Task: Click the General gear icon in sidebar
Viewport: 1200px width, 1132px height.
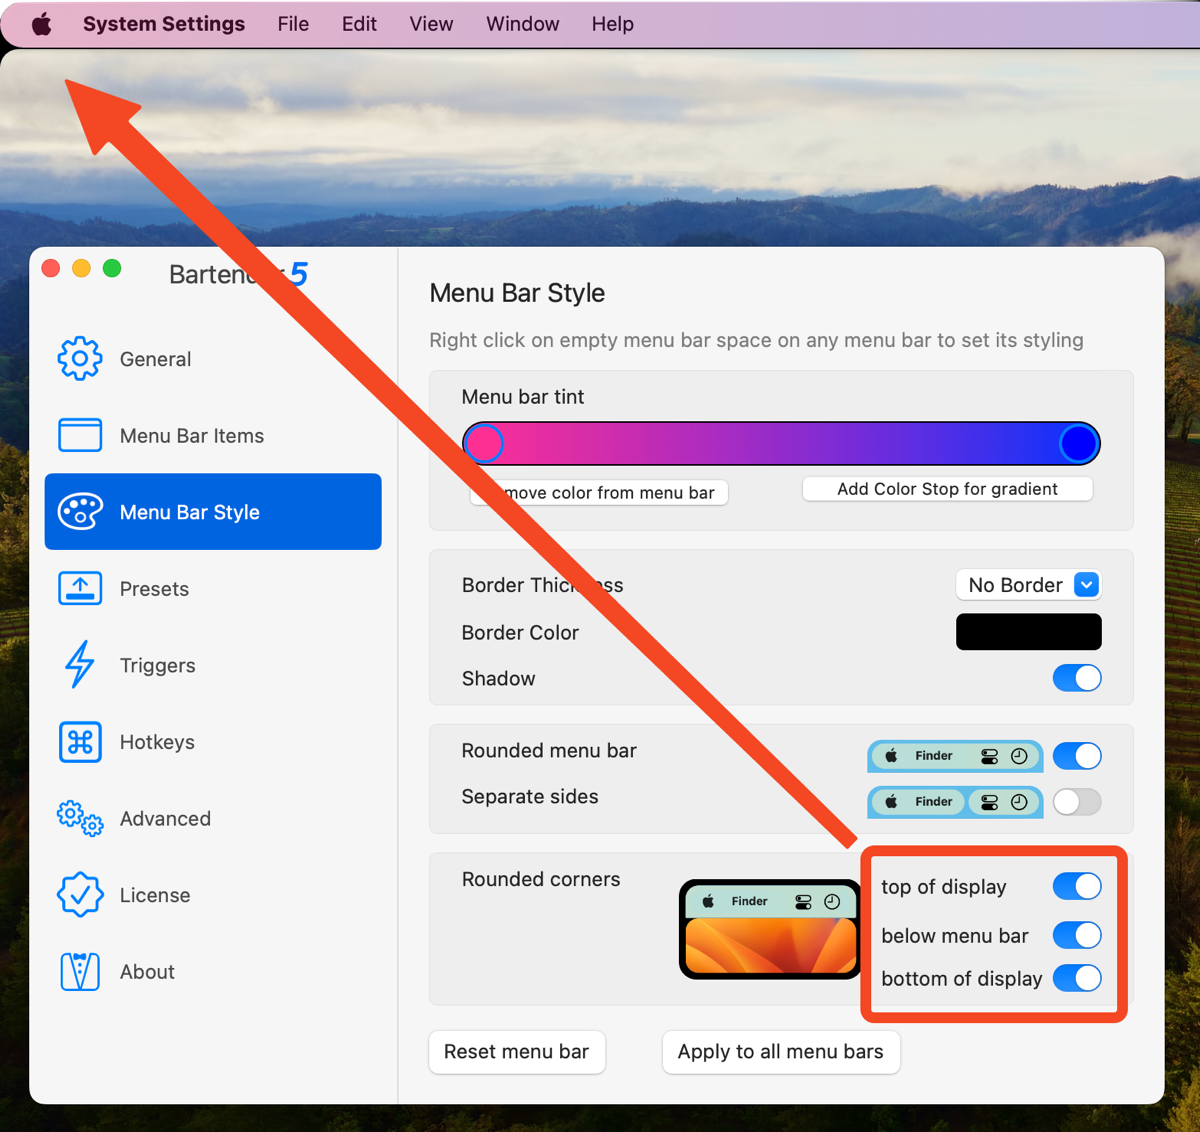Action: 80,359
